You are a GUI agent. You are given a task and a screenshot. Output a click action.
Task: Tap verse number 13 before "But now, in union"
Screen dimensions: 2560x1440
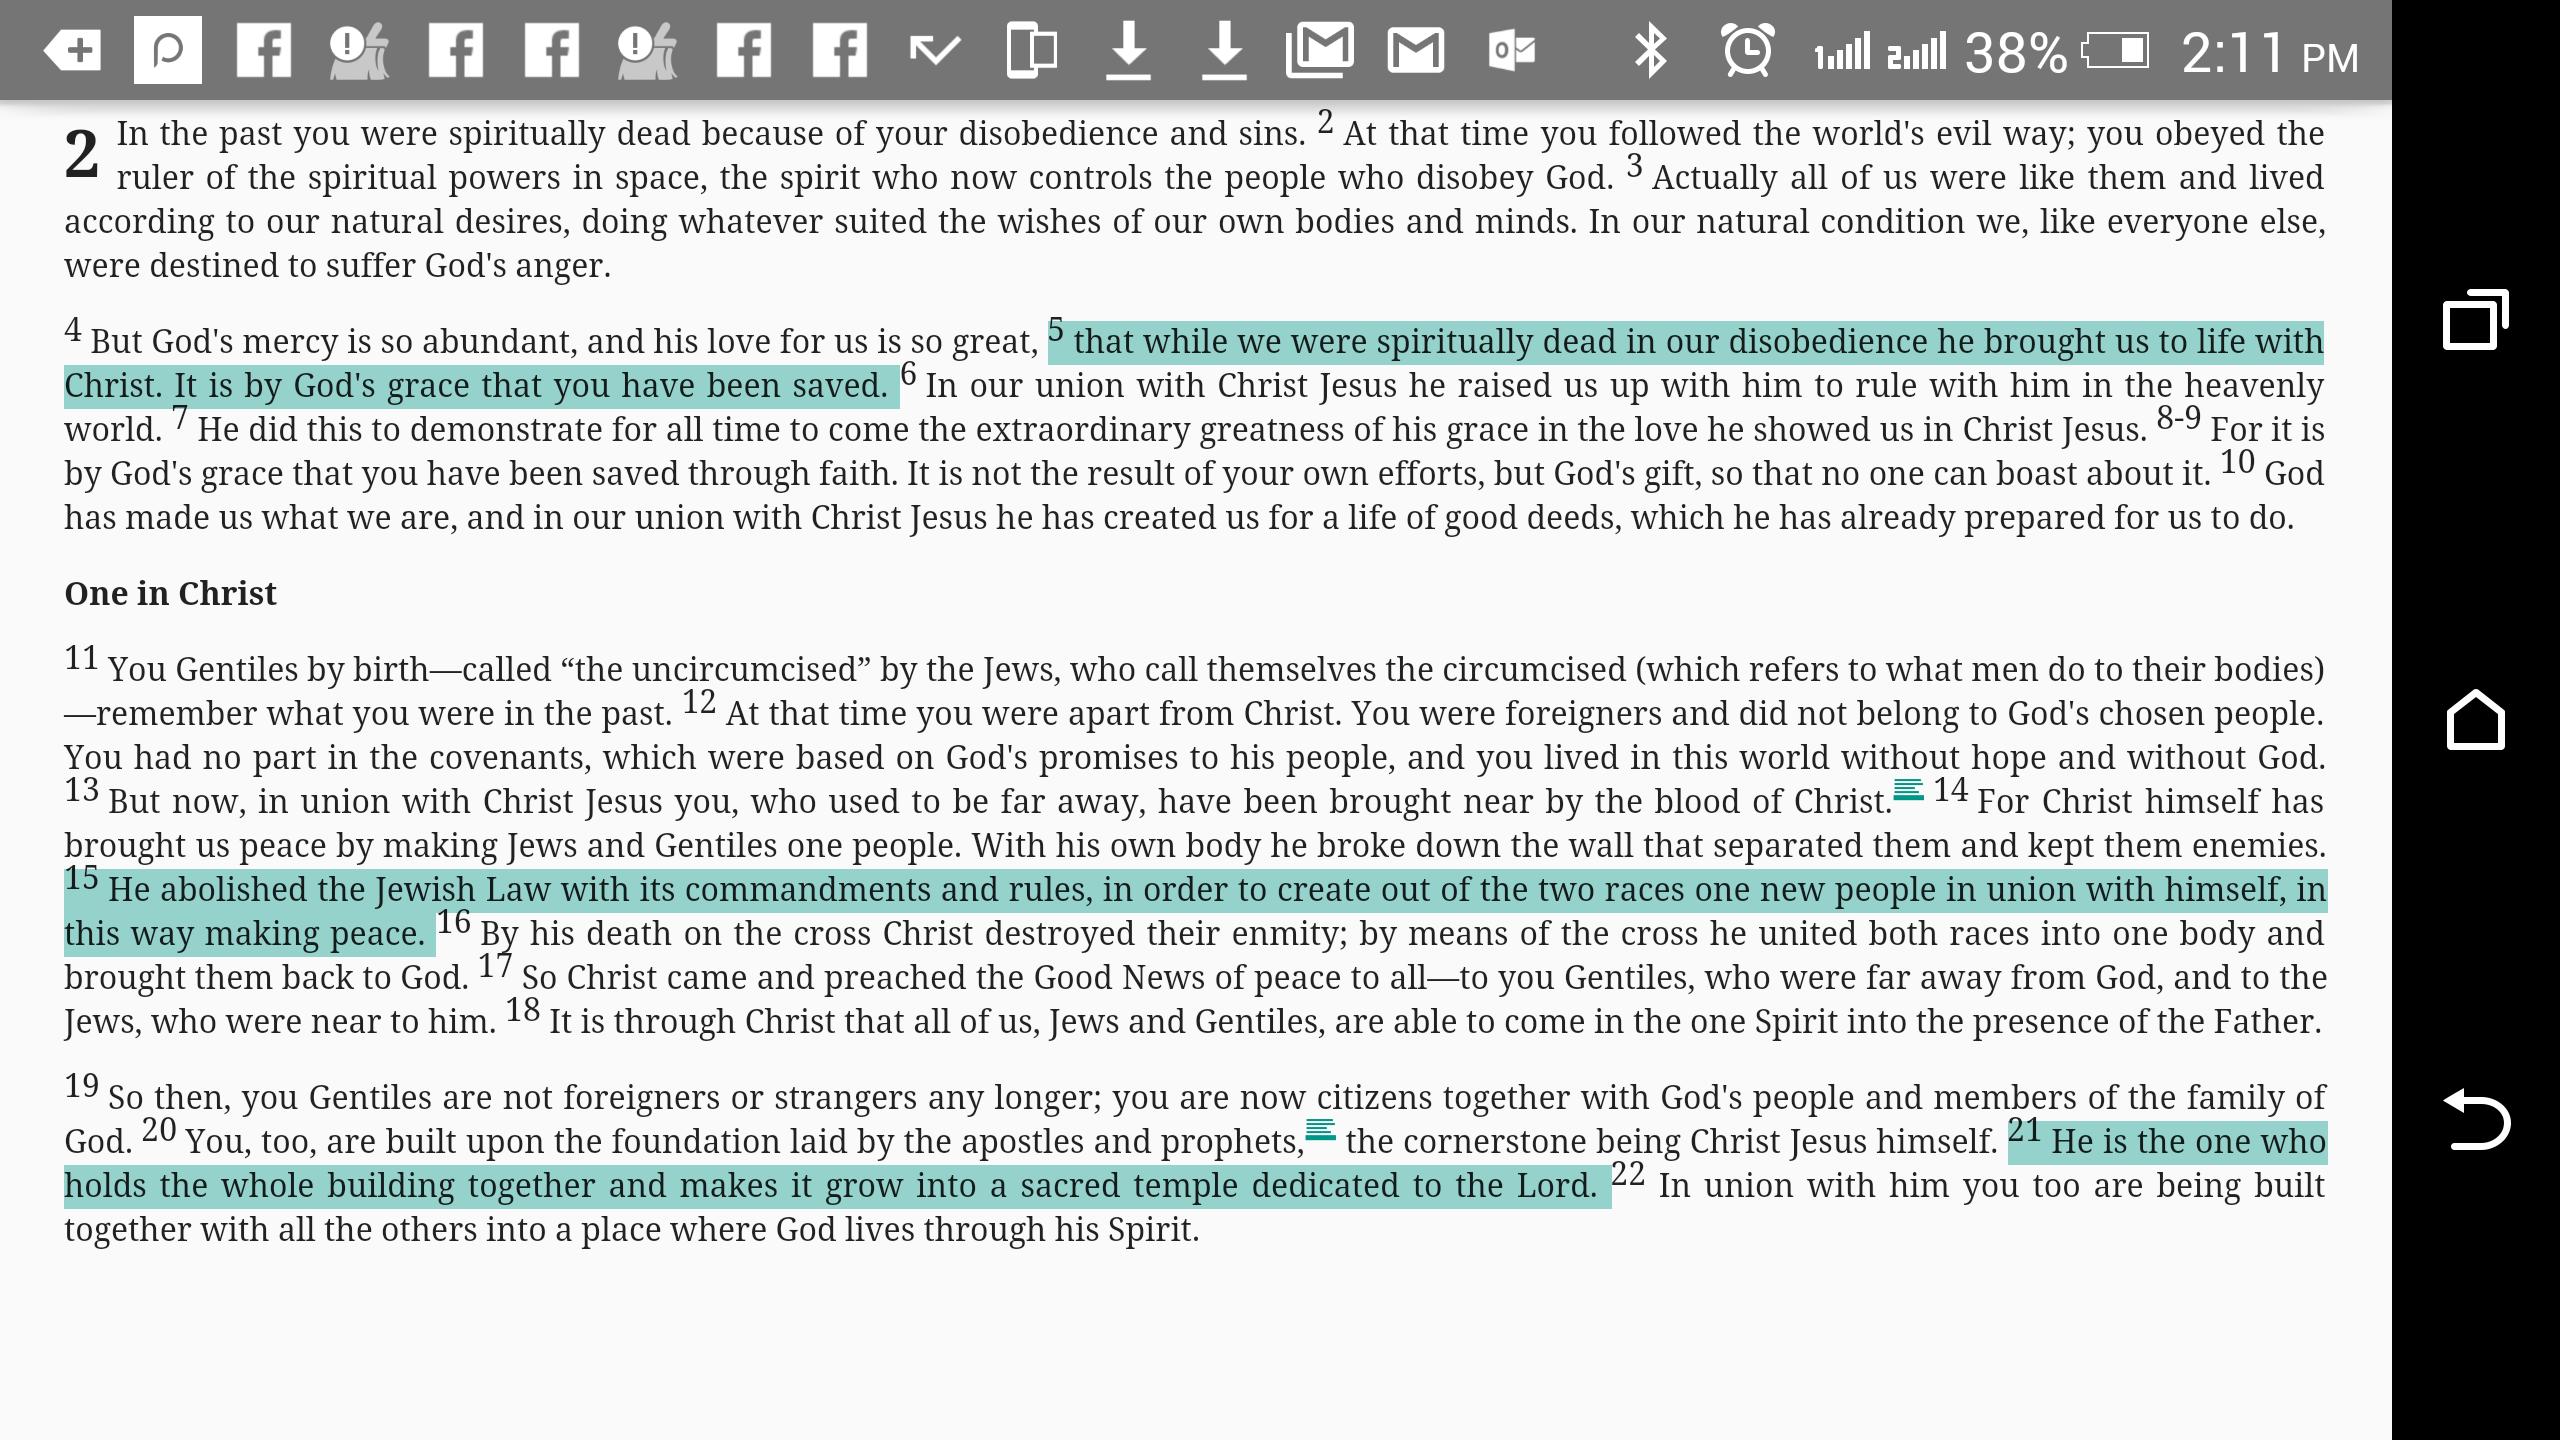[x=82, y=790]
